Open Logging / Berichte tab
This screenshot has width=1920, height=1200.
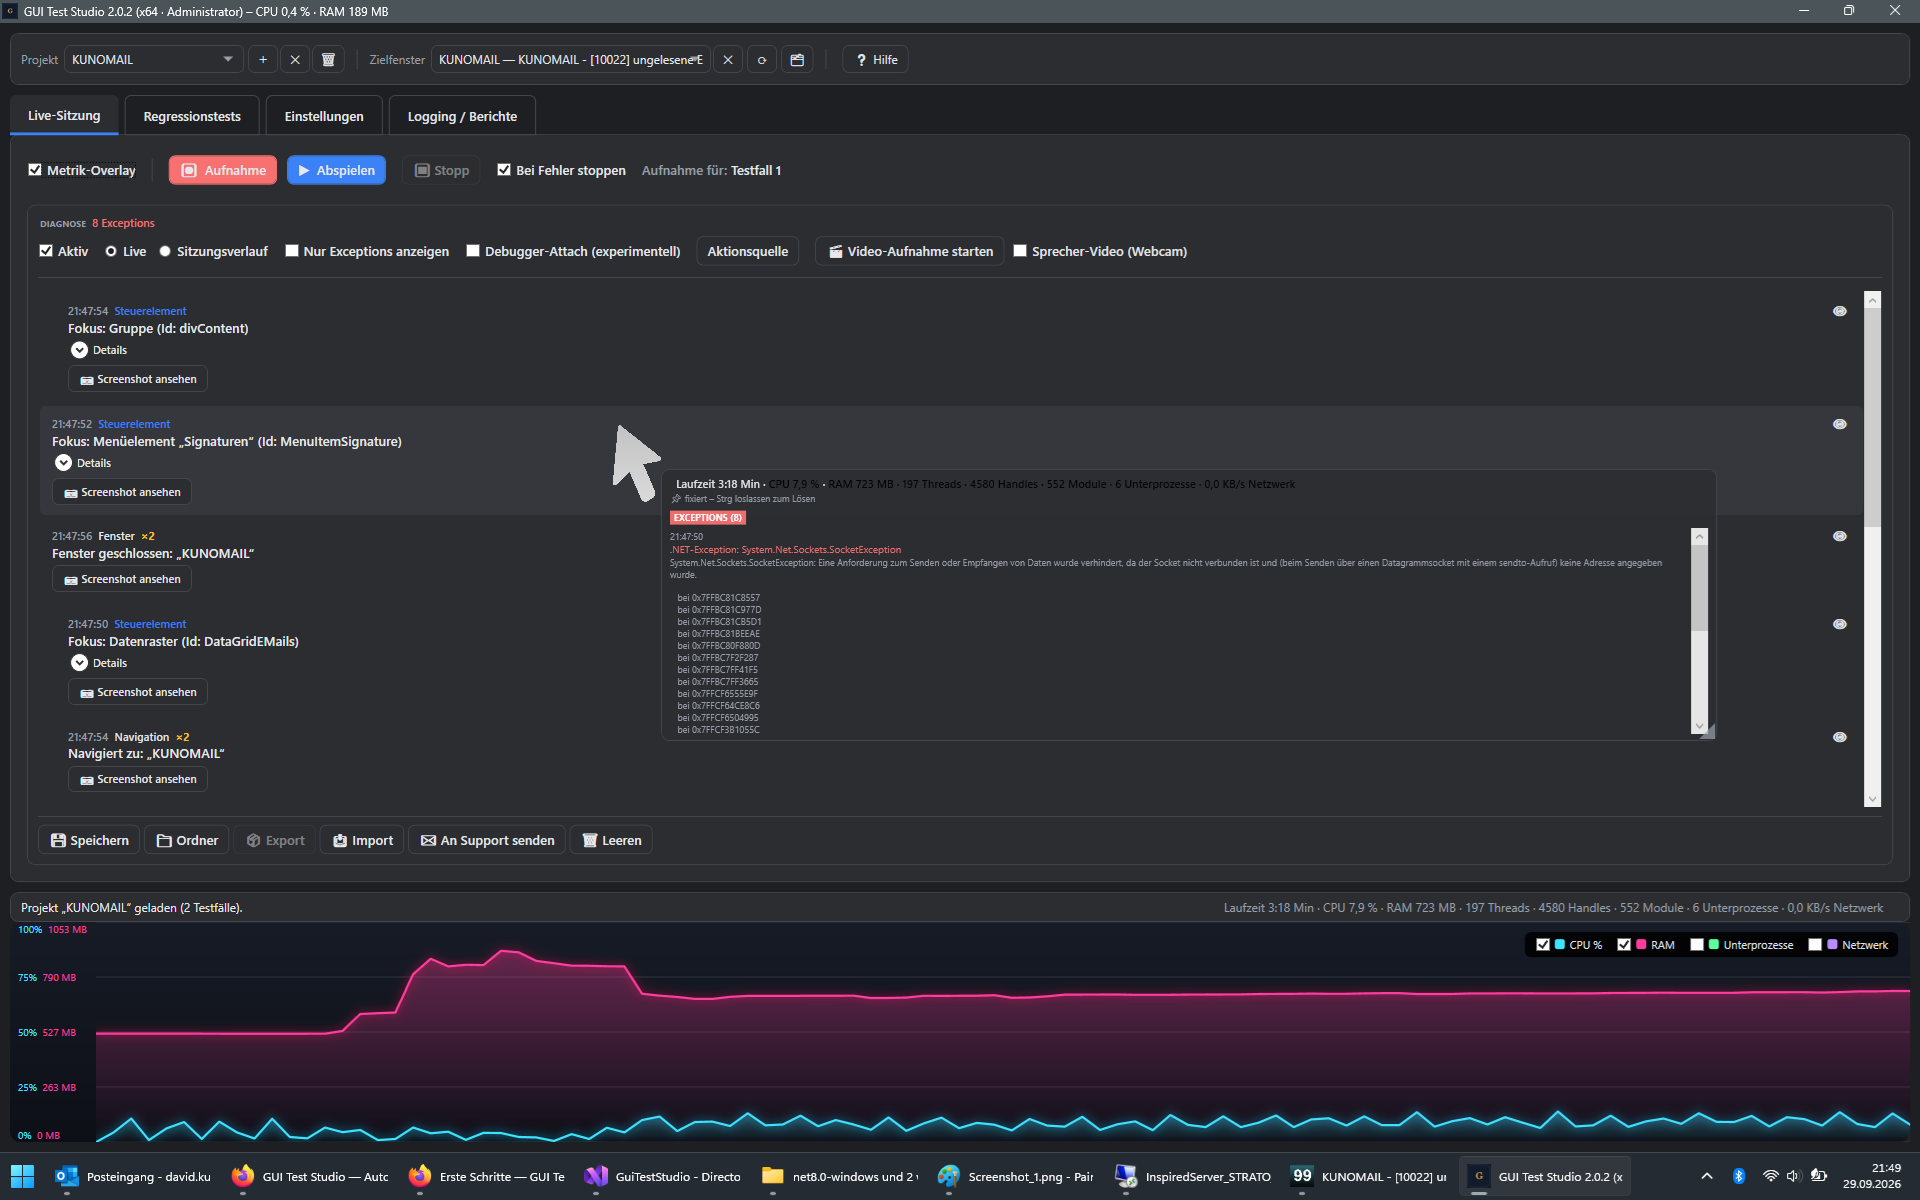coord(462,116)
